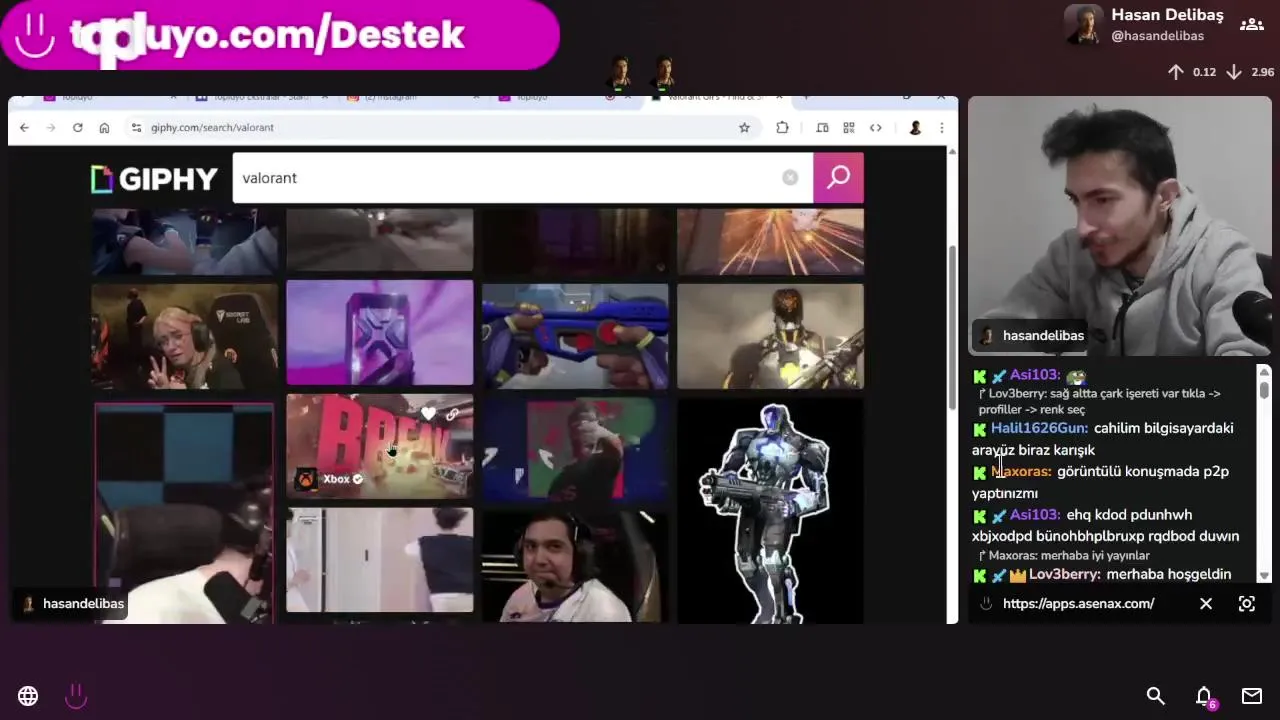The width and height of the screenshot is (1280, 720).
Task: Open the browser extensions puzzle icon
Action: coord(782,128)
